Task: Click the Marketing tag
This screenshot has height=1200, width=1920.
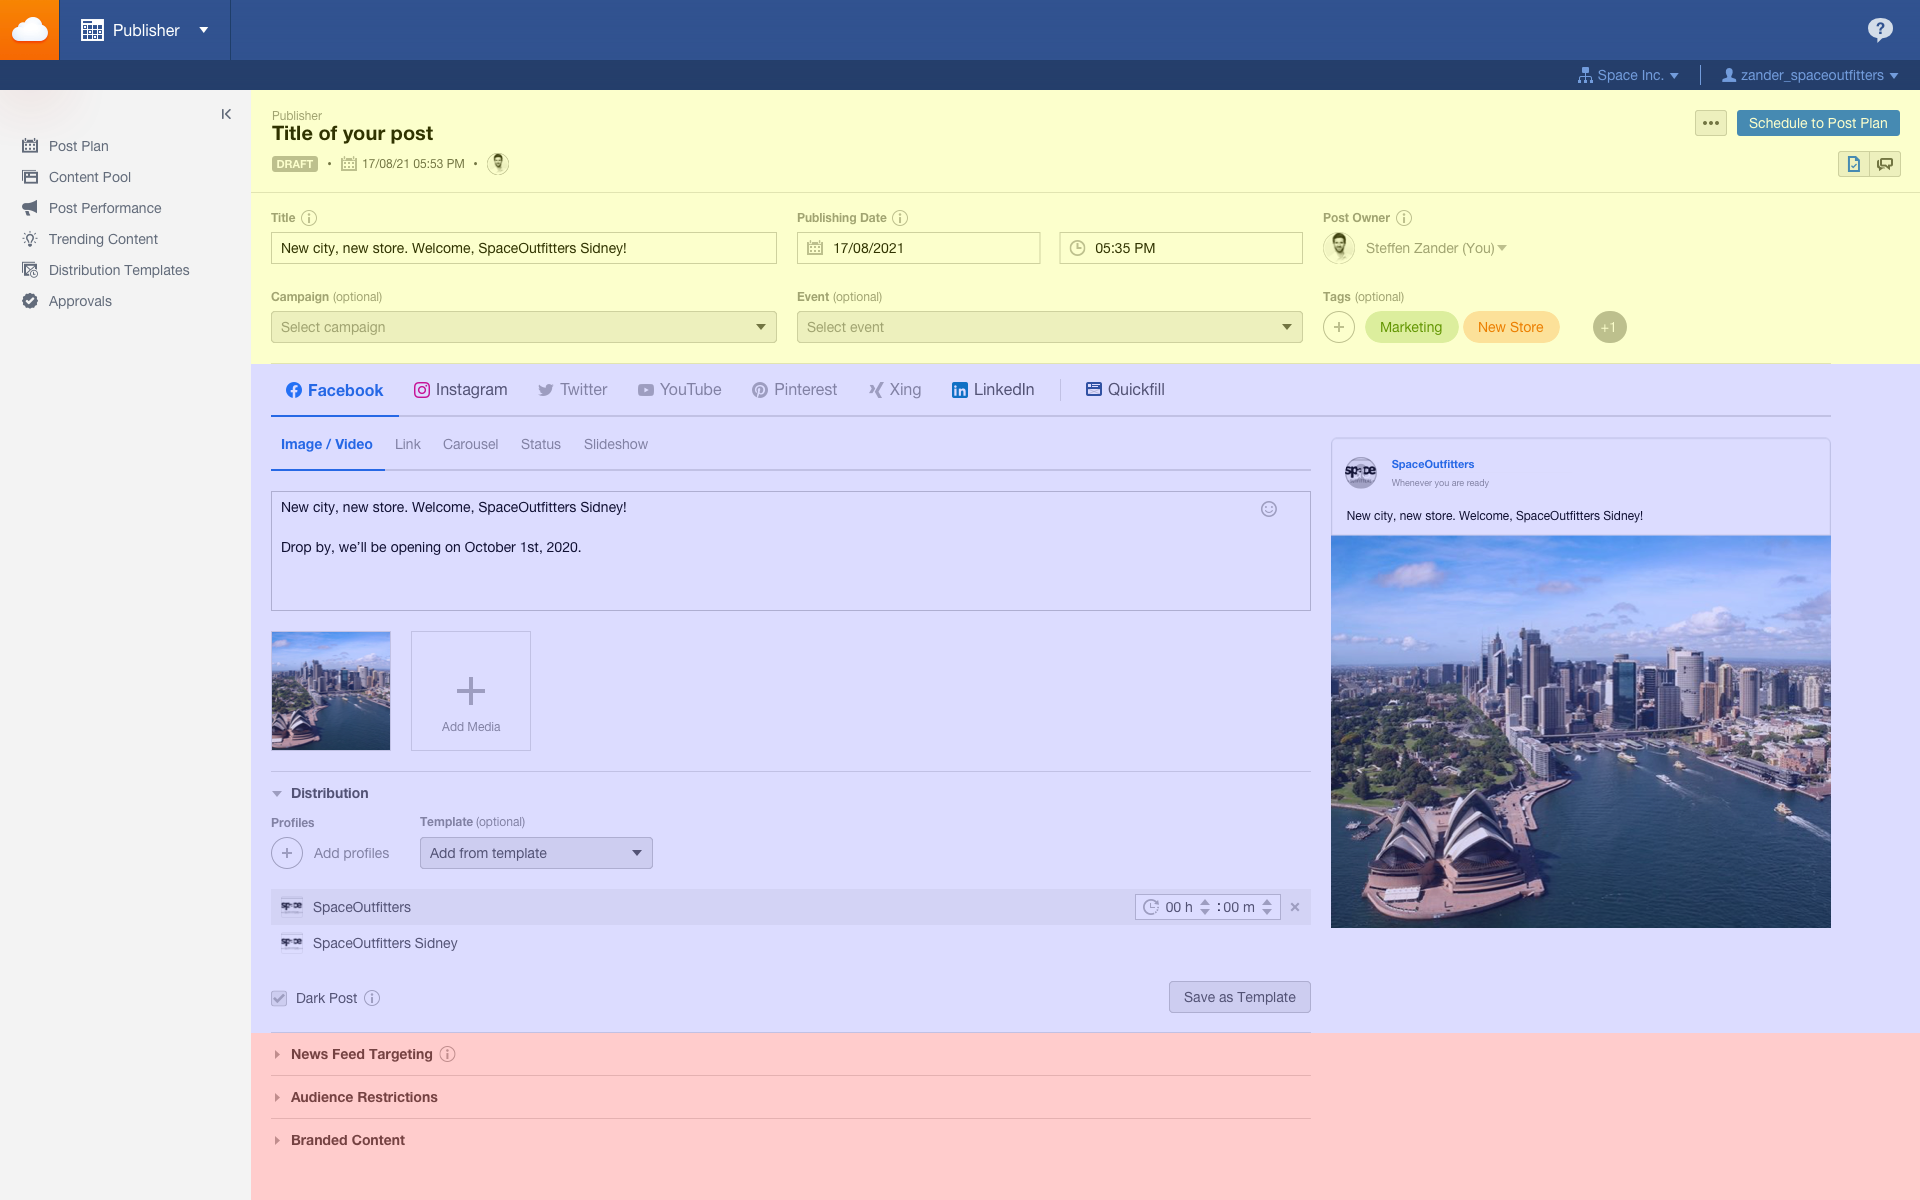Action: tap(1411, 327)
